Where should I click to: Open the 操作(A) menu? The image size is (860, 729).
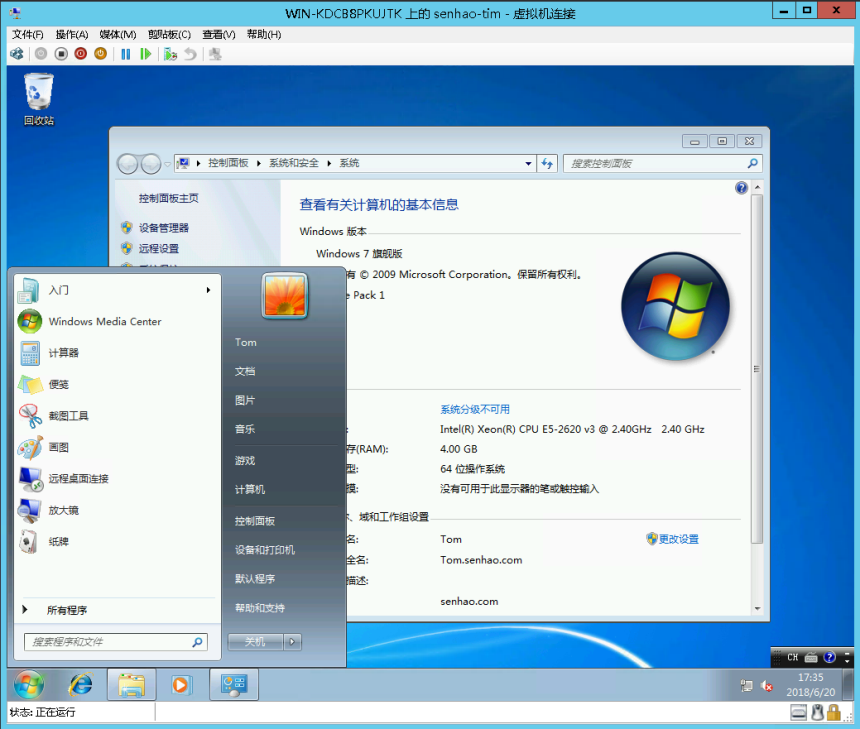pyautogui.click(x=72, y=35)
